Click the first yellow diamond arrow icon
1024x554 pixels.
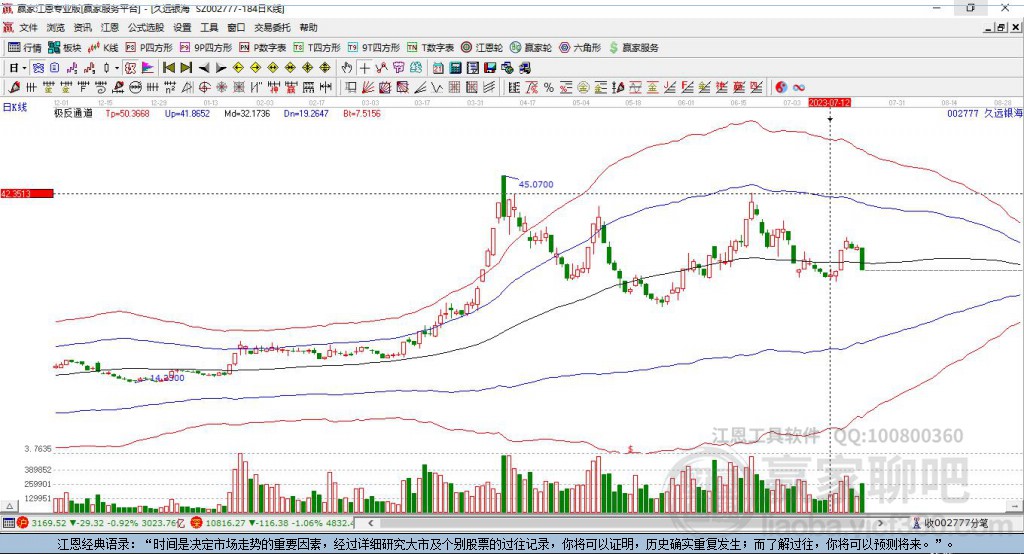tap(238, 68)
